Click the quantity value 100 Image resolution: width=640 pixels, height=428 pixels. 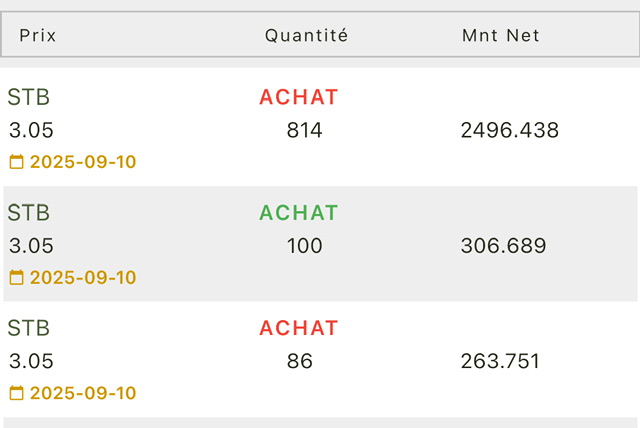click(304, 246)
